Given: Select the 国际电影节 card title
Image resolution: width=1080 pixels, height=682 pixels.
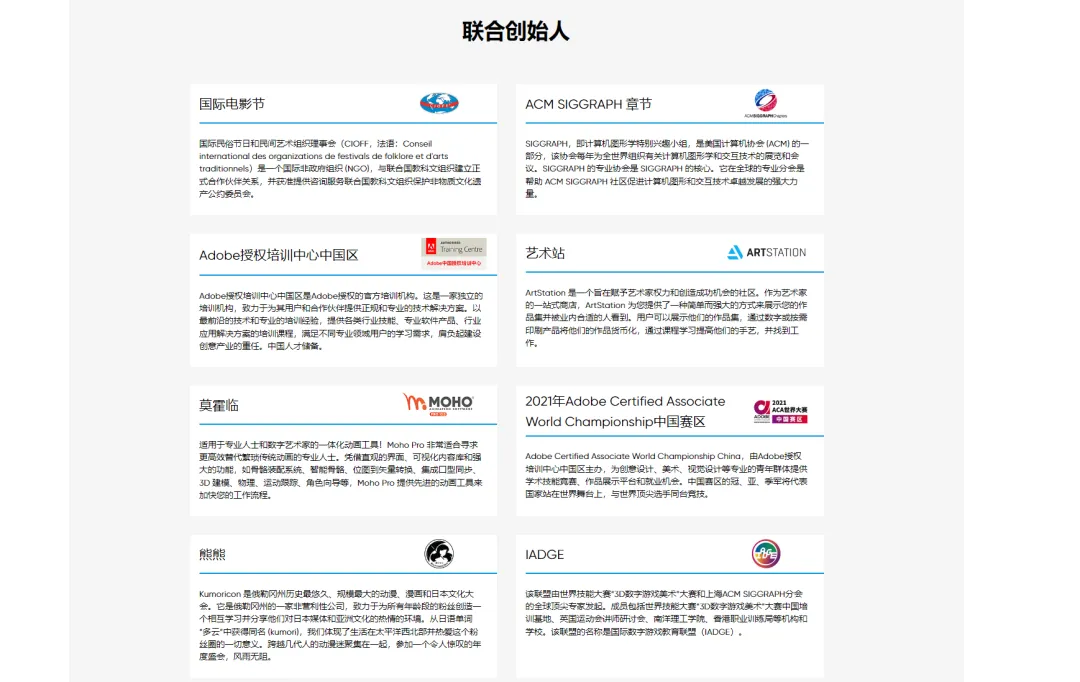Looking at the screenshot, I should click(x=232, y=104).
